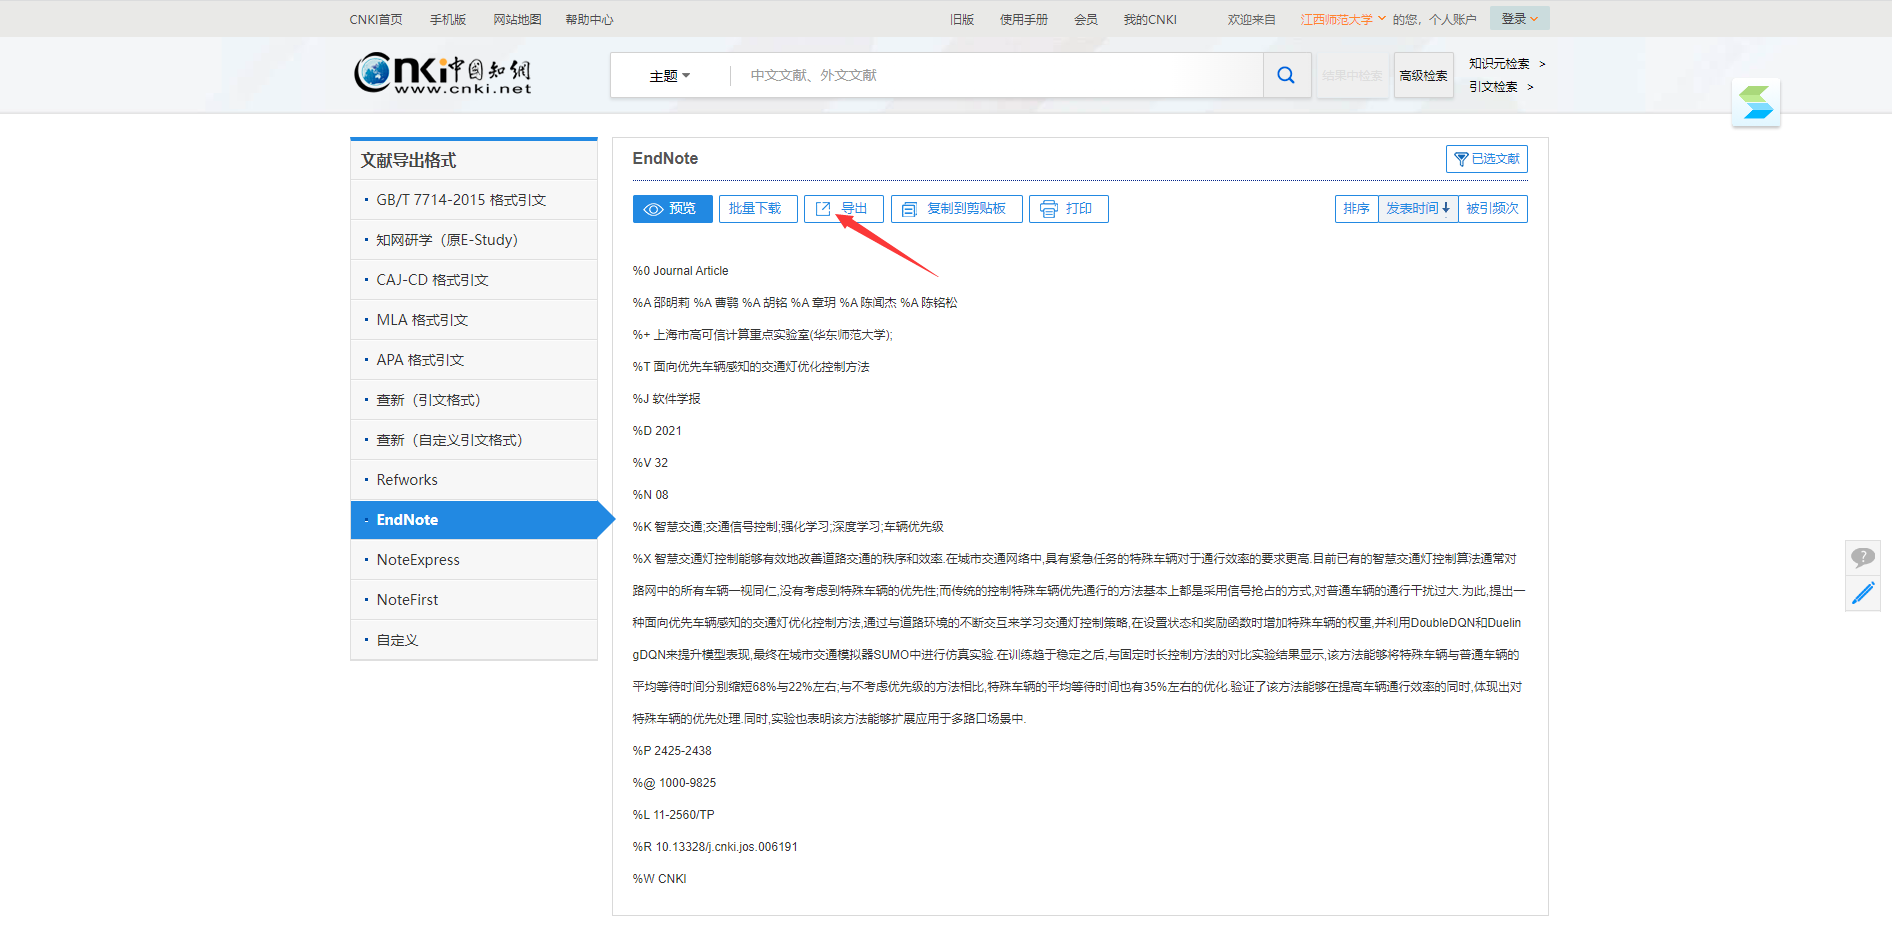Open 网站地图 sitemap link
This screenshot has height=928, width=1892.
pyautogui.click(x=517, y=19)
